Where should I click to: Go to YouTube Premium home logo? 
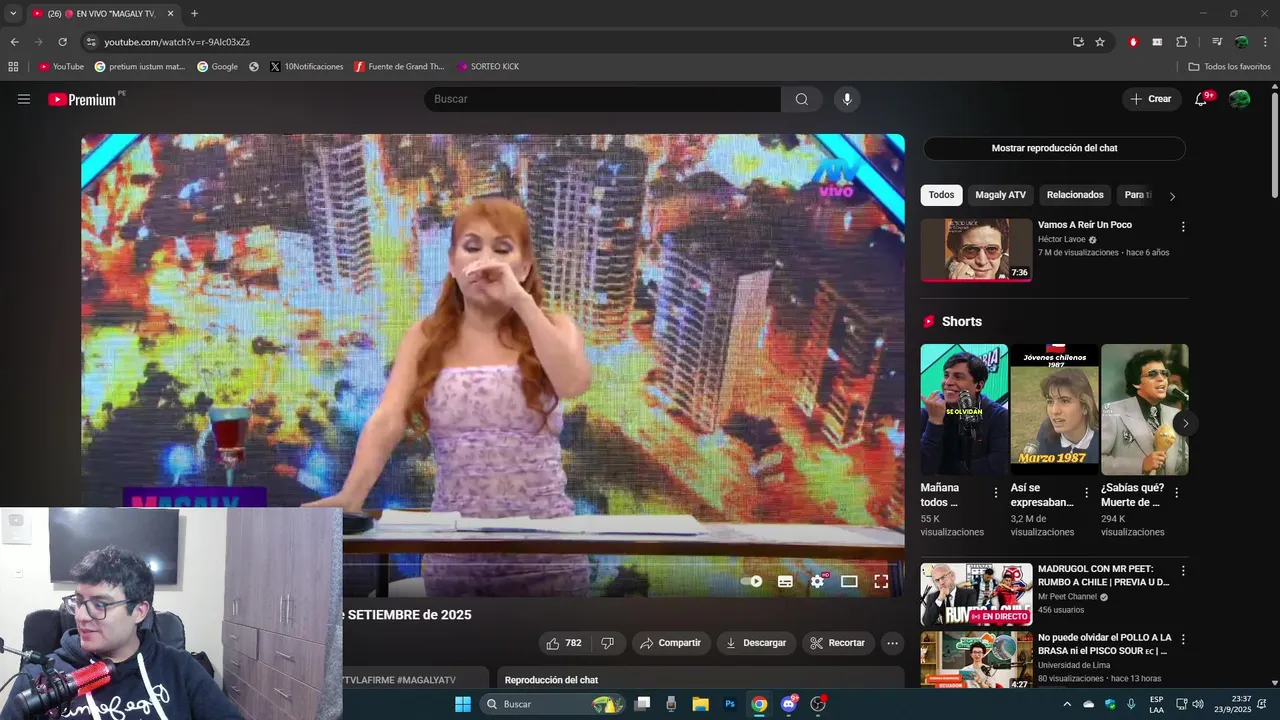[x=82, y=99]
